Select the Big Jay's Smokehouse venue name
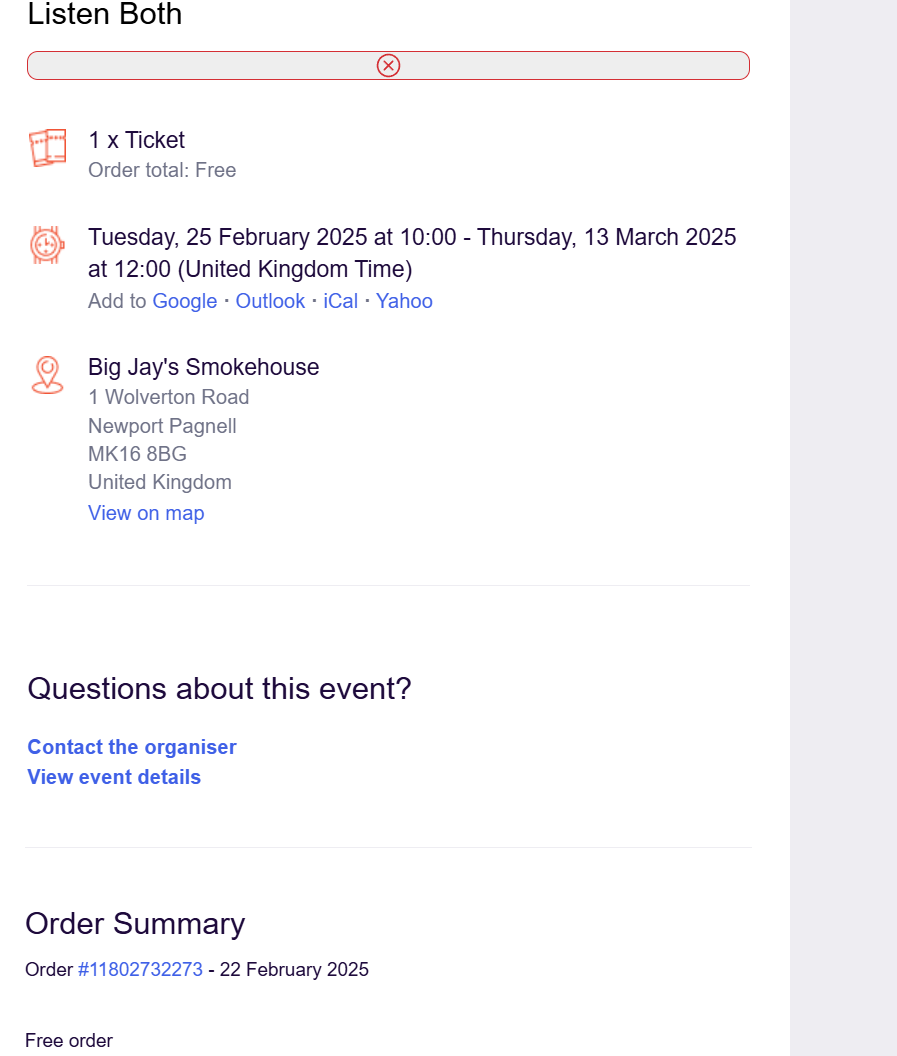The width and height of the screenshot is (897, 1056). 203,367
